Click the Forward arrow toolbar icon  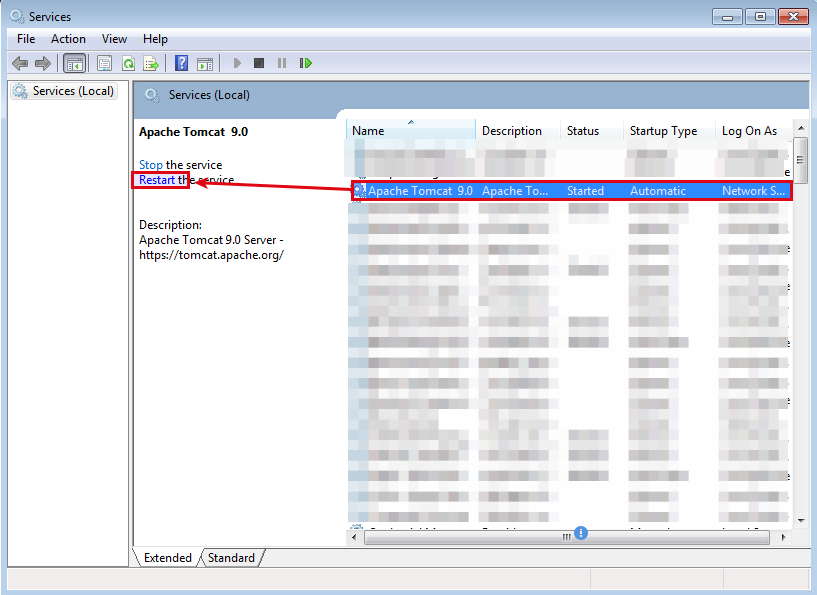[x=43, y=64]
